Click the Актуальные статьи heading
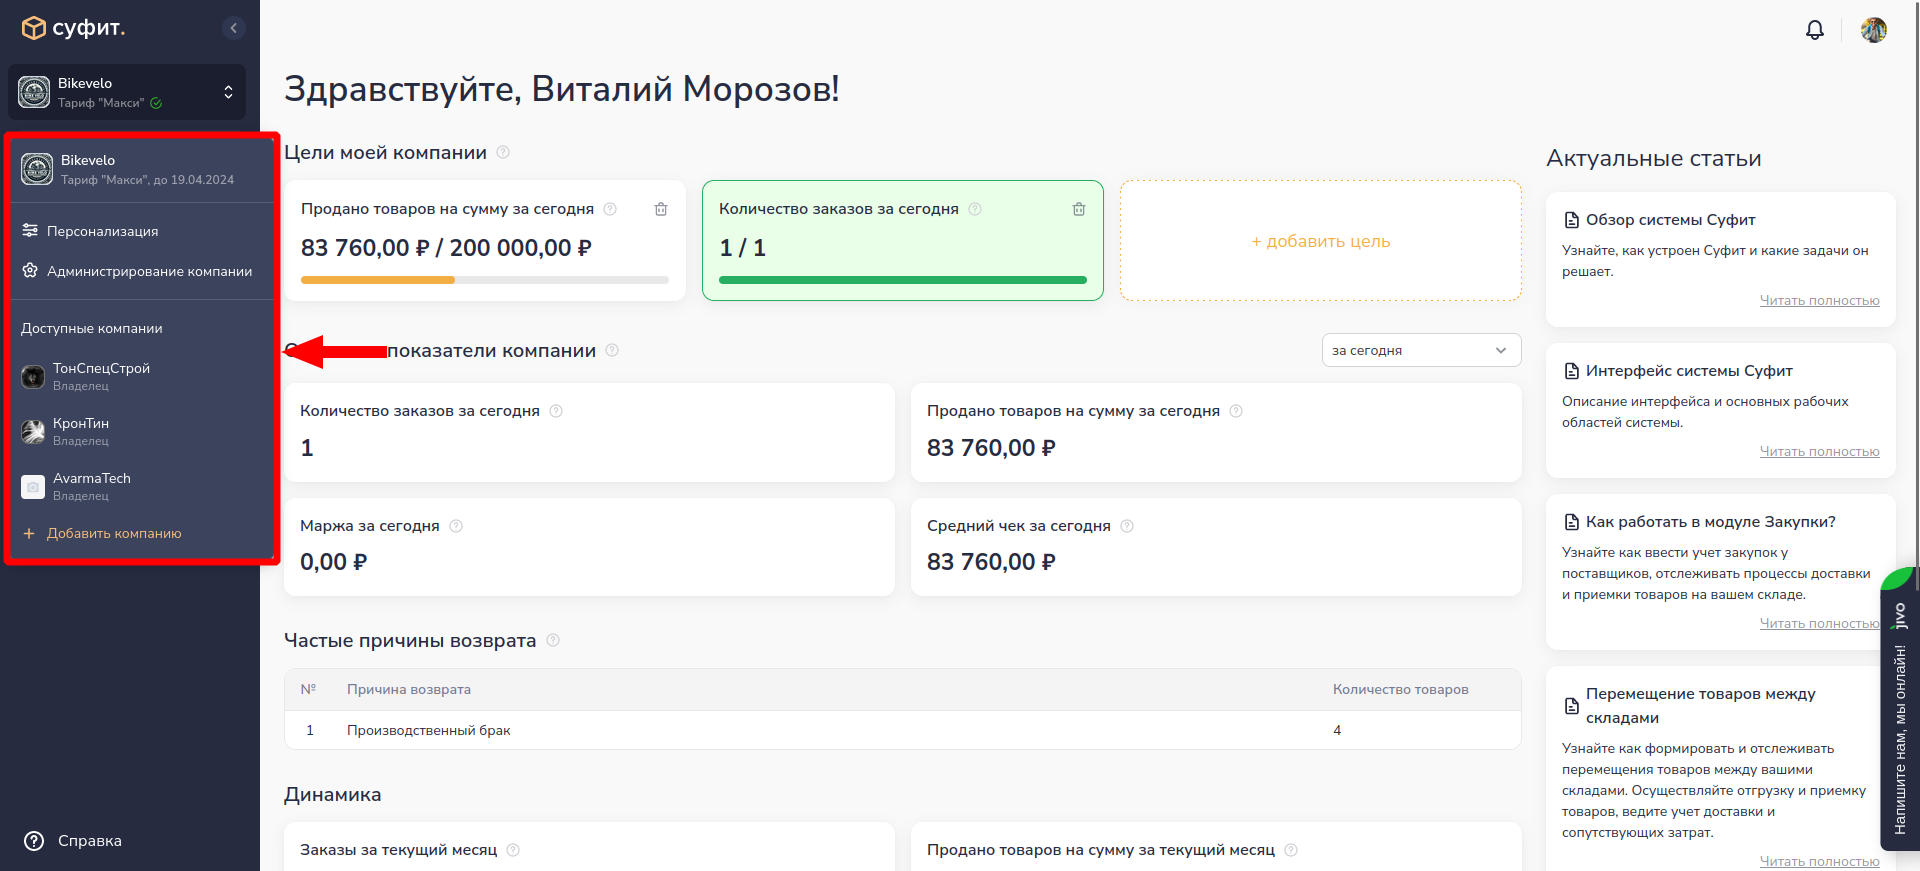The image size is (1920, 871). pyautogui.click(x=1653, y=158)
